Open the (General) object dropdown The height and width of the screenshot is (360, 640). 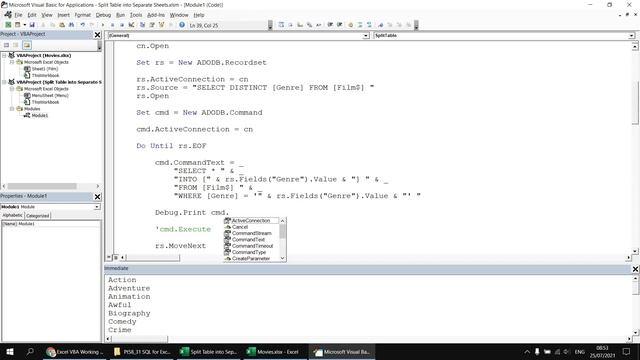coord(366,36)
